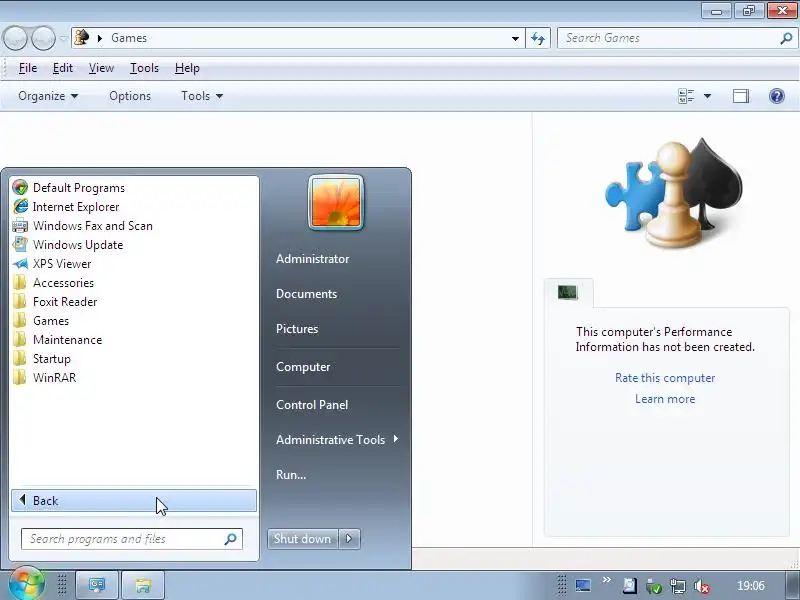Click the Rate this computer link
Image resolution: width=800 pixels, height=600 pixels.
(665, 378)
